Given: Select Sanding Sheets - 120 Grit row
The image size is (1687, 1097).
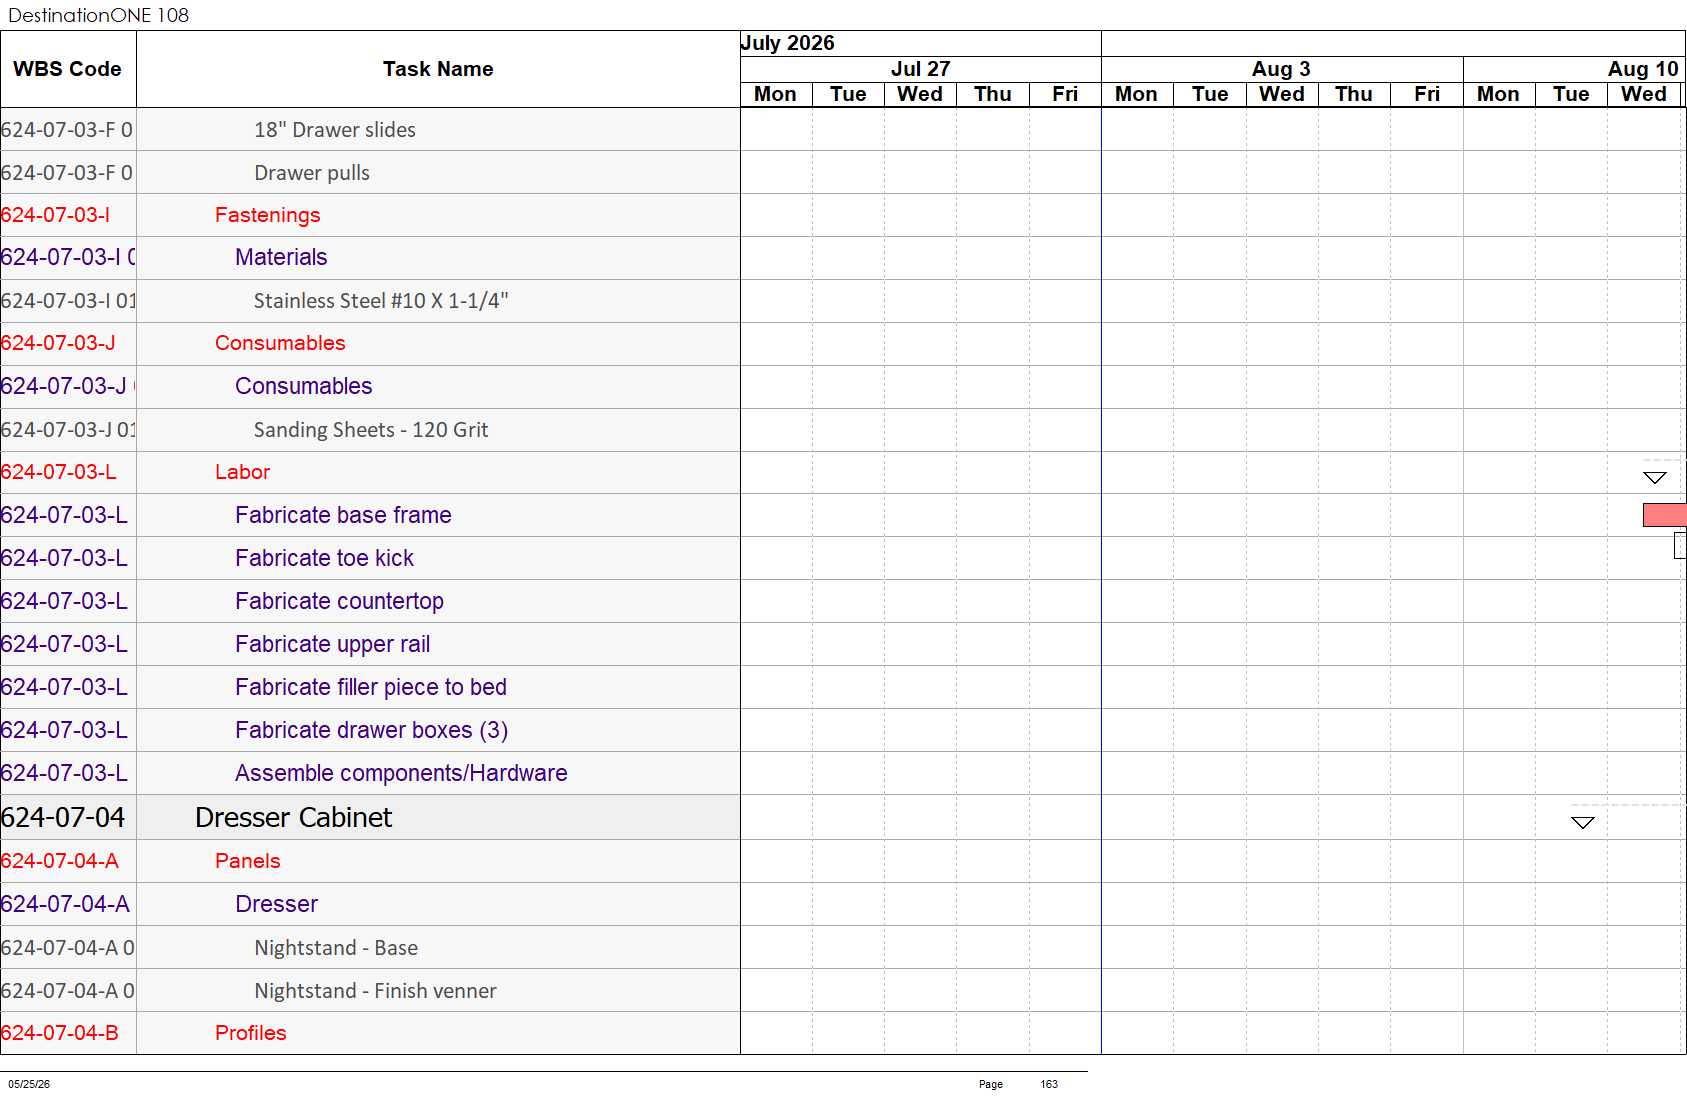Looking at the screenshot, I should (371, 430).
